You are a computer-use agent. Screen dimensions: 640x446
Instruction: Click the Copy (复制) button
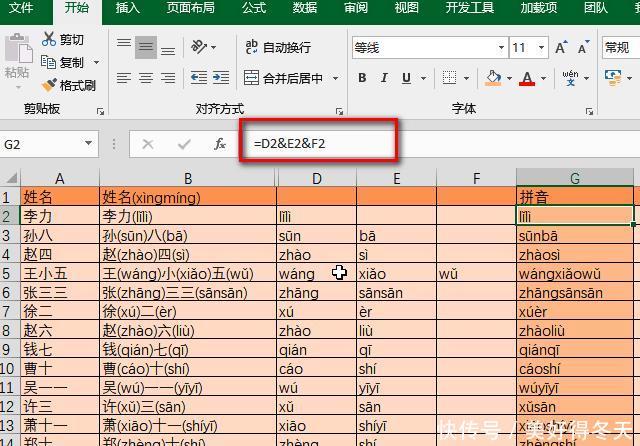point(62,62)
